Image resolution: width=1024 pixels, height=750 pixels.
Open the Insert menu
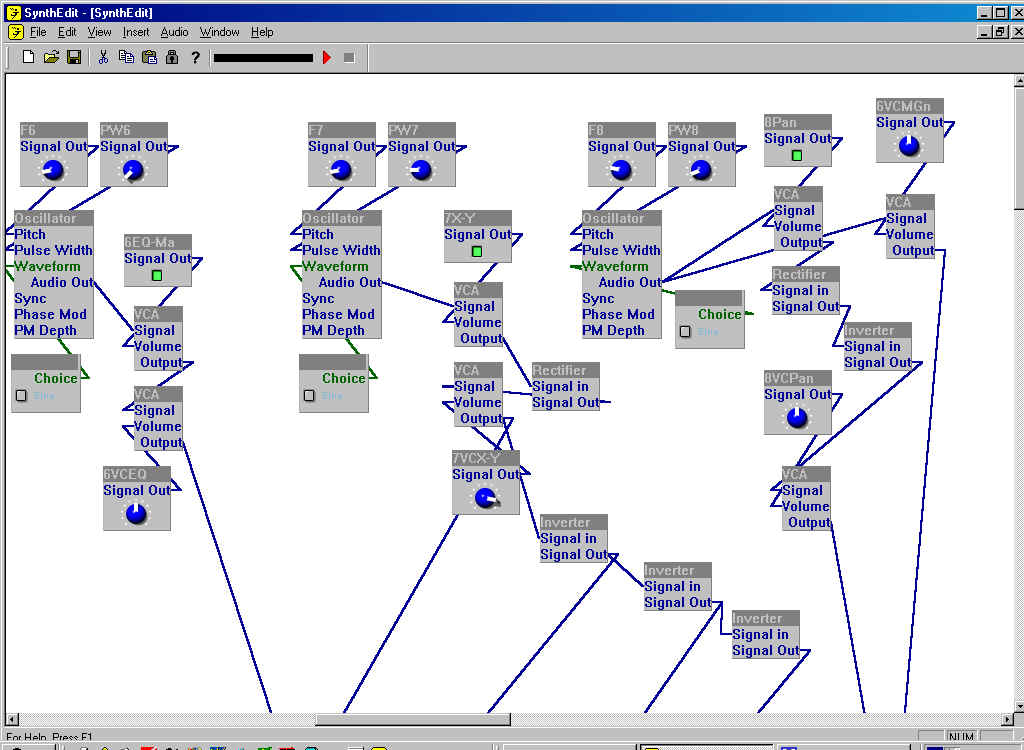click(136, 32)
